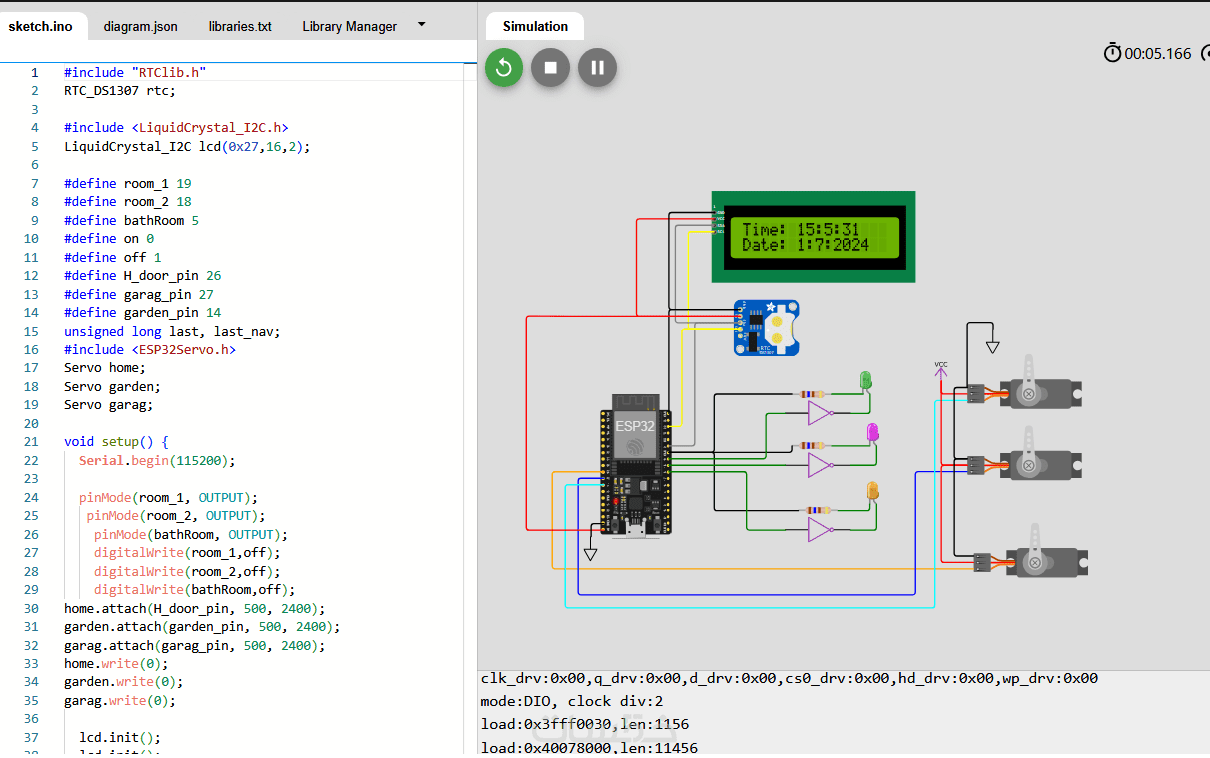Click the orange LED

point(872,491)
